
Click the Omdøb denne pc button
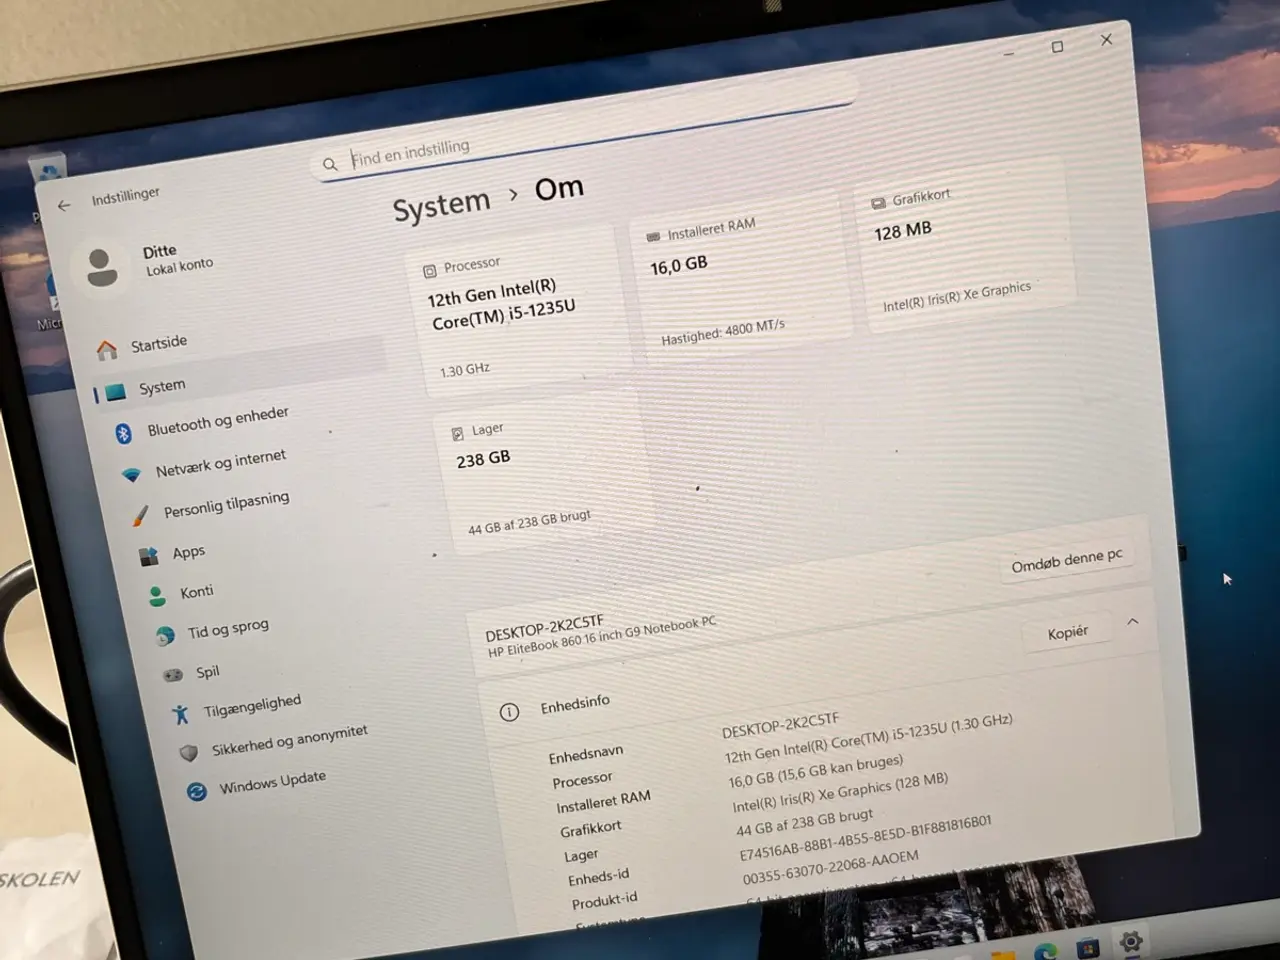click(x=1067, y=560)
